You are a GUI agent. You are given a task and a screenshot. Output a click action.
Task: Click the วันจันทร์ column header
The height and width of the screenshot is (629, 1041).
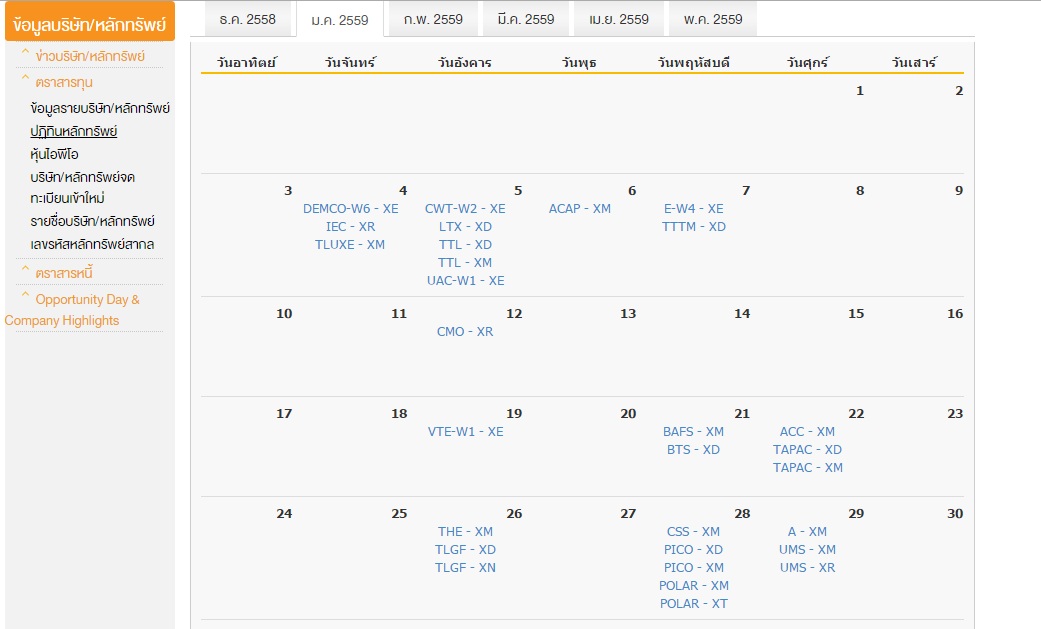point(351,62)
